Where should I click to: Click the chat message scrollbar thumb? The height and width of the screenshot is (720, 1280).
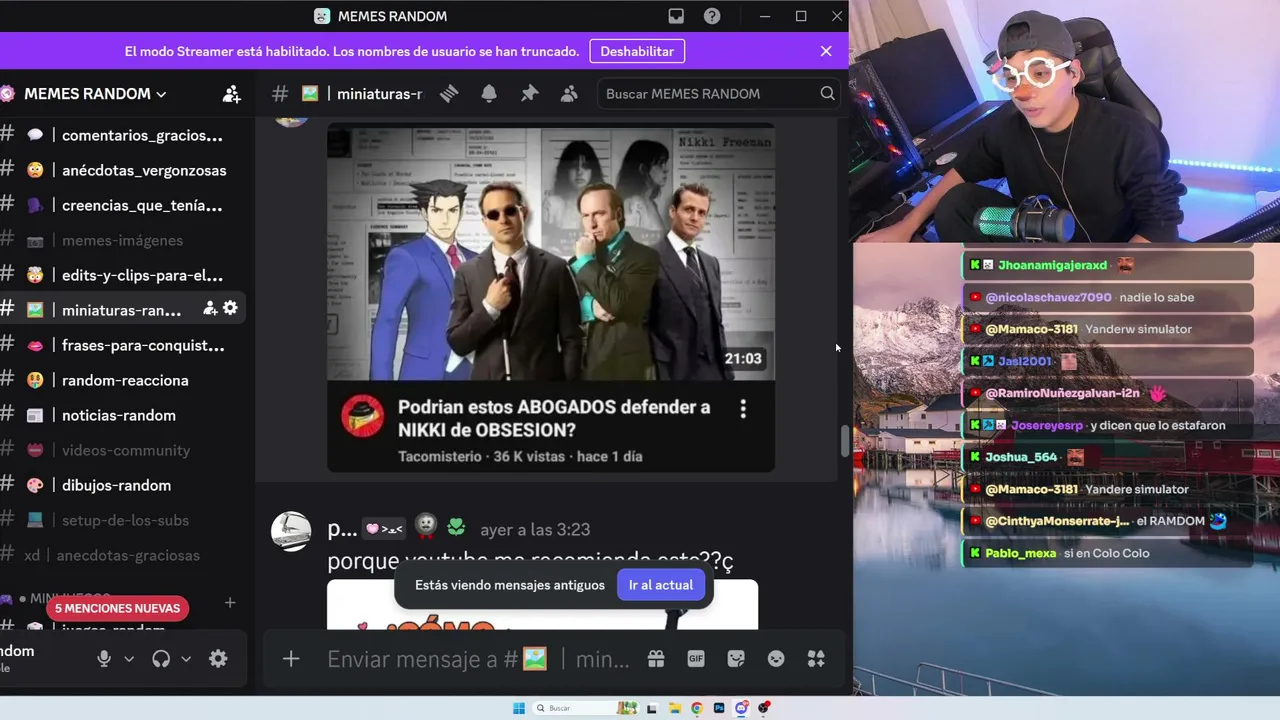(845, 440)
